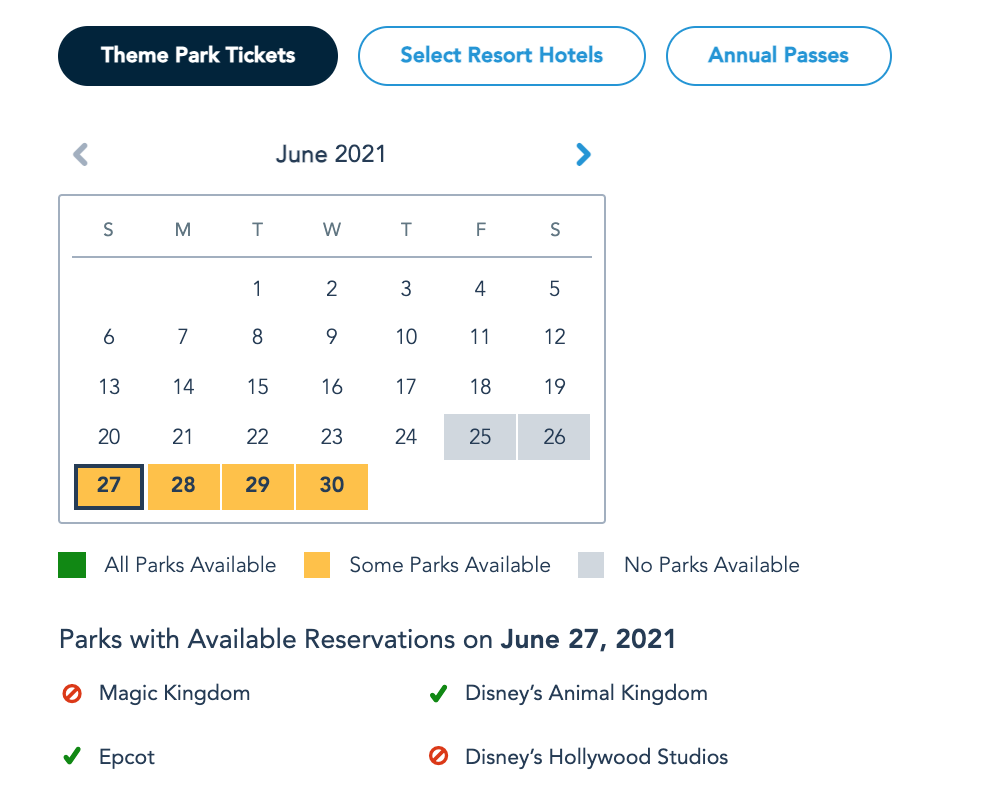Click gray No Parks Available swatch
Screen dimensions: 986x806
[591, 565]
